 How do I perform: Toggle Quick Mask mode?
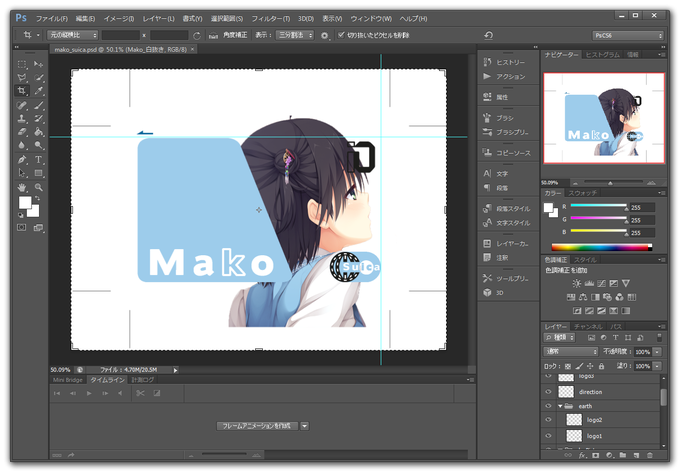(x=22, y=227)
